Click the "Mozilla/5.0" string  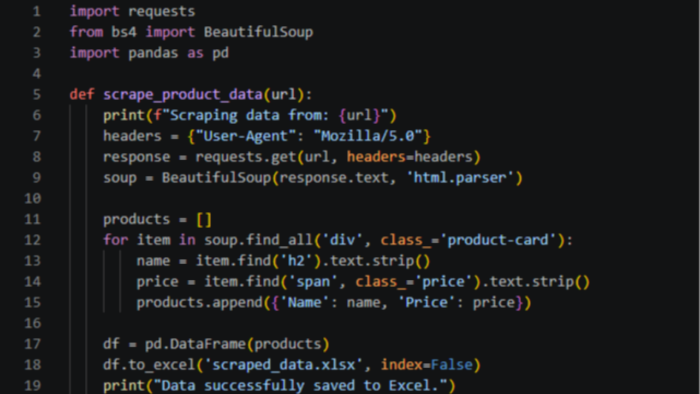368,136
